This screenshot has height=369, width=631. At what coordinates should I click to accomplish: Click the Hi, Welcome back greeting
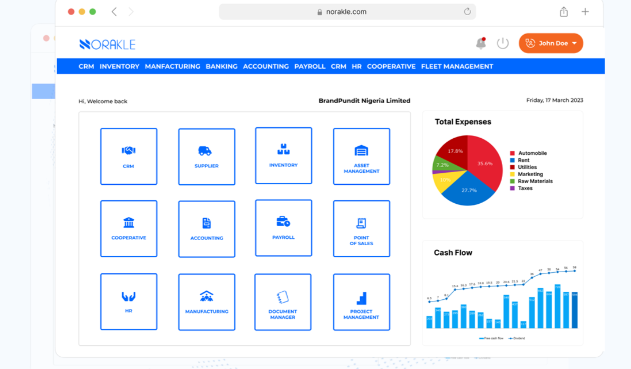pos(103,101)
